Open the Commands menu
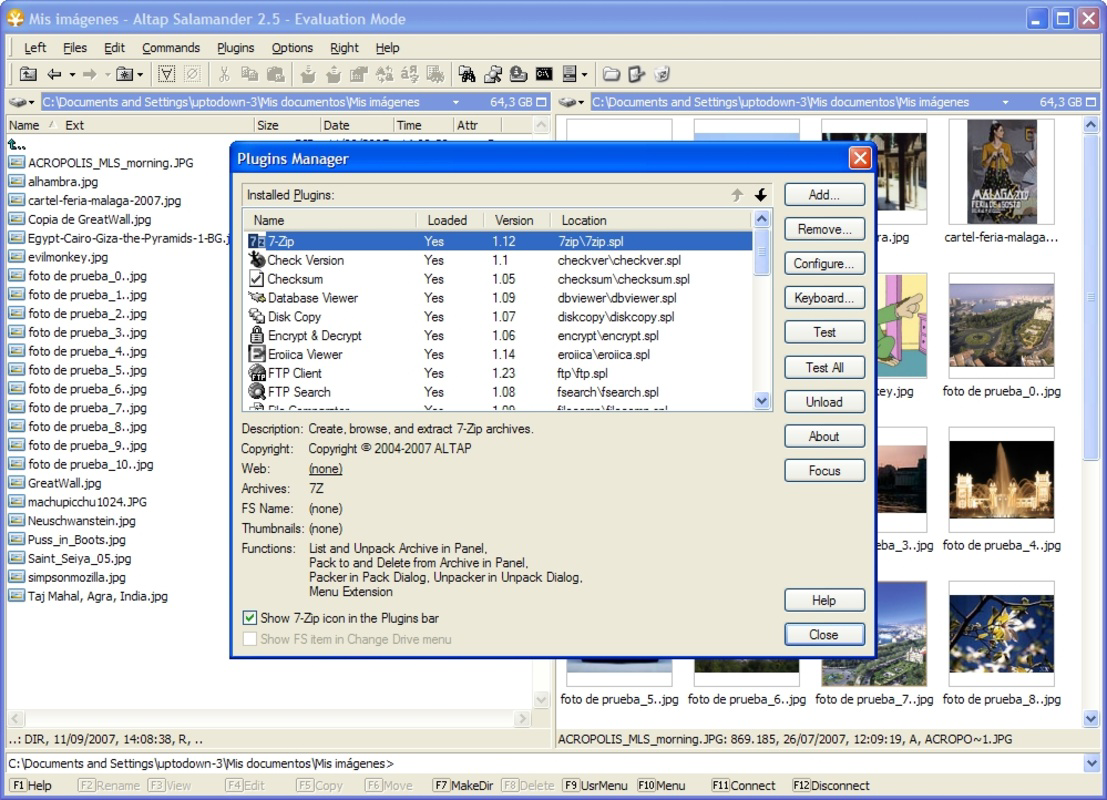Screen dimensions: 1107x800 click(171, 48)
